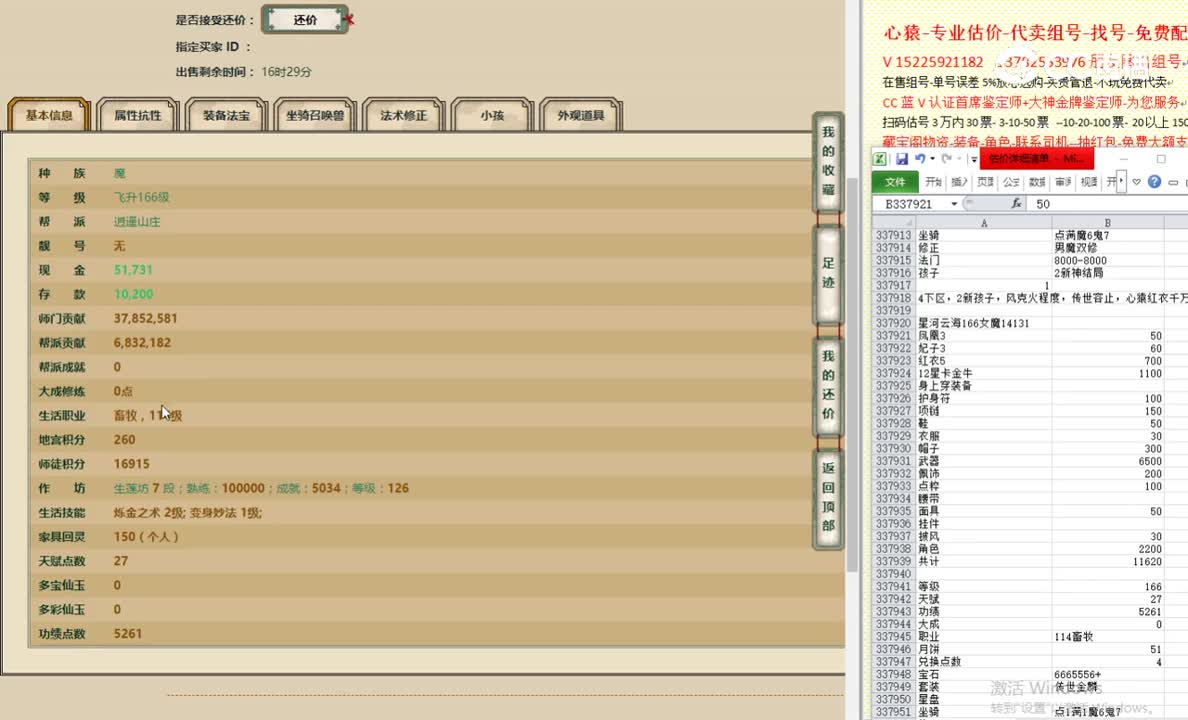Open the green 文件 tab in Excel
Screen dimensions: 1188x720
coord(897,182)
